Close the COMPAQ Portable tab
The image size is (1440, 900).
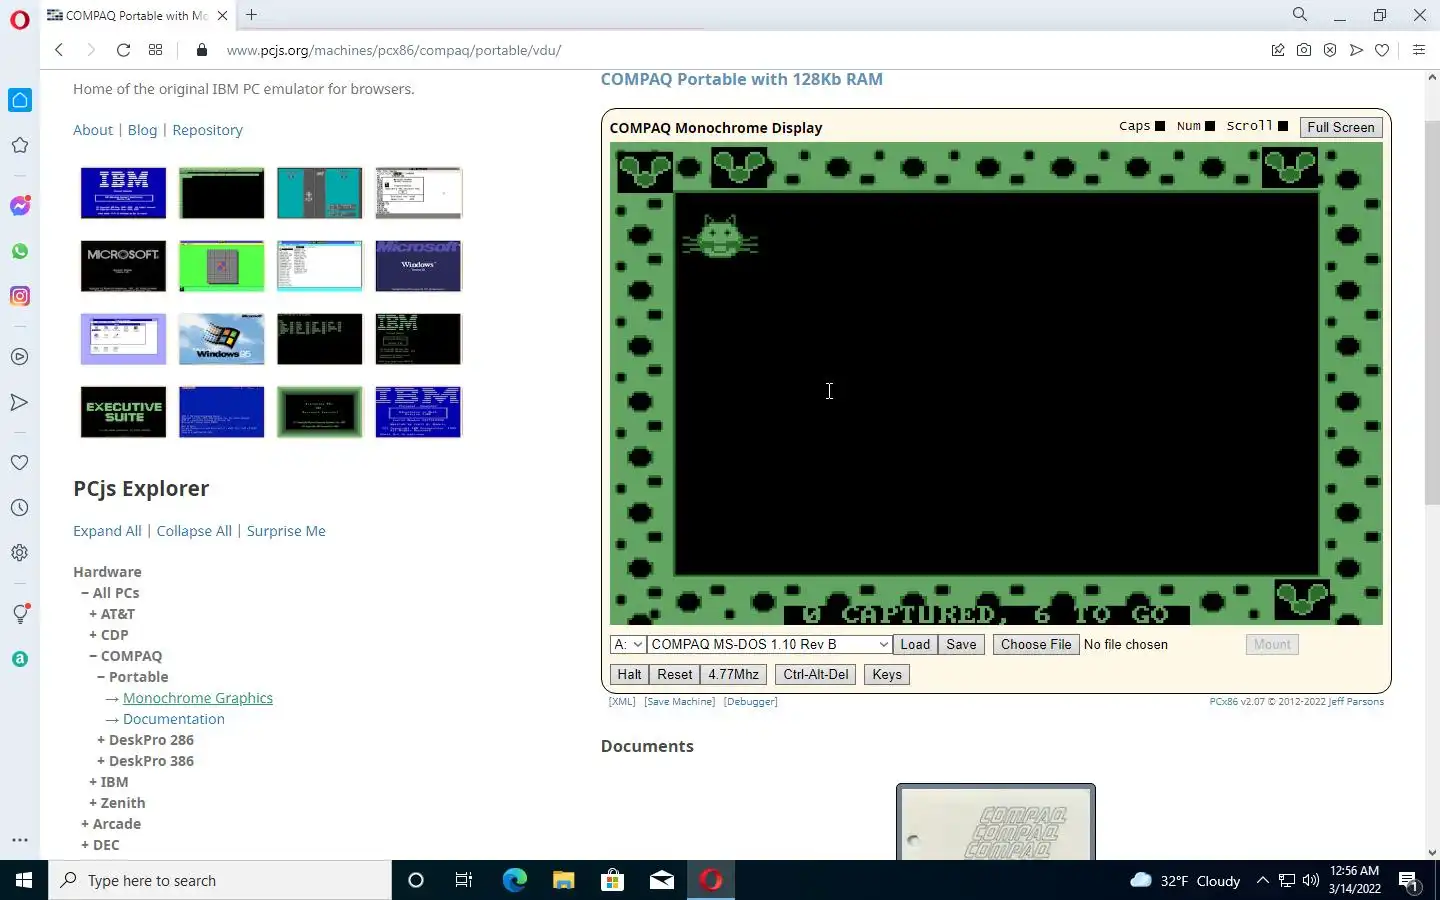coord(222,15)
